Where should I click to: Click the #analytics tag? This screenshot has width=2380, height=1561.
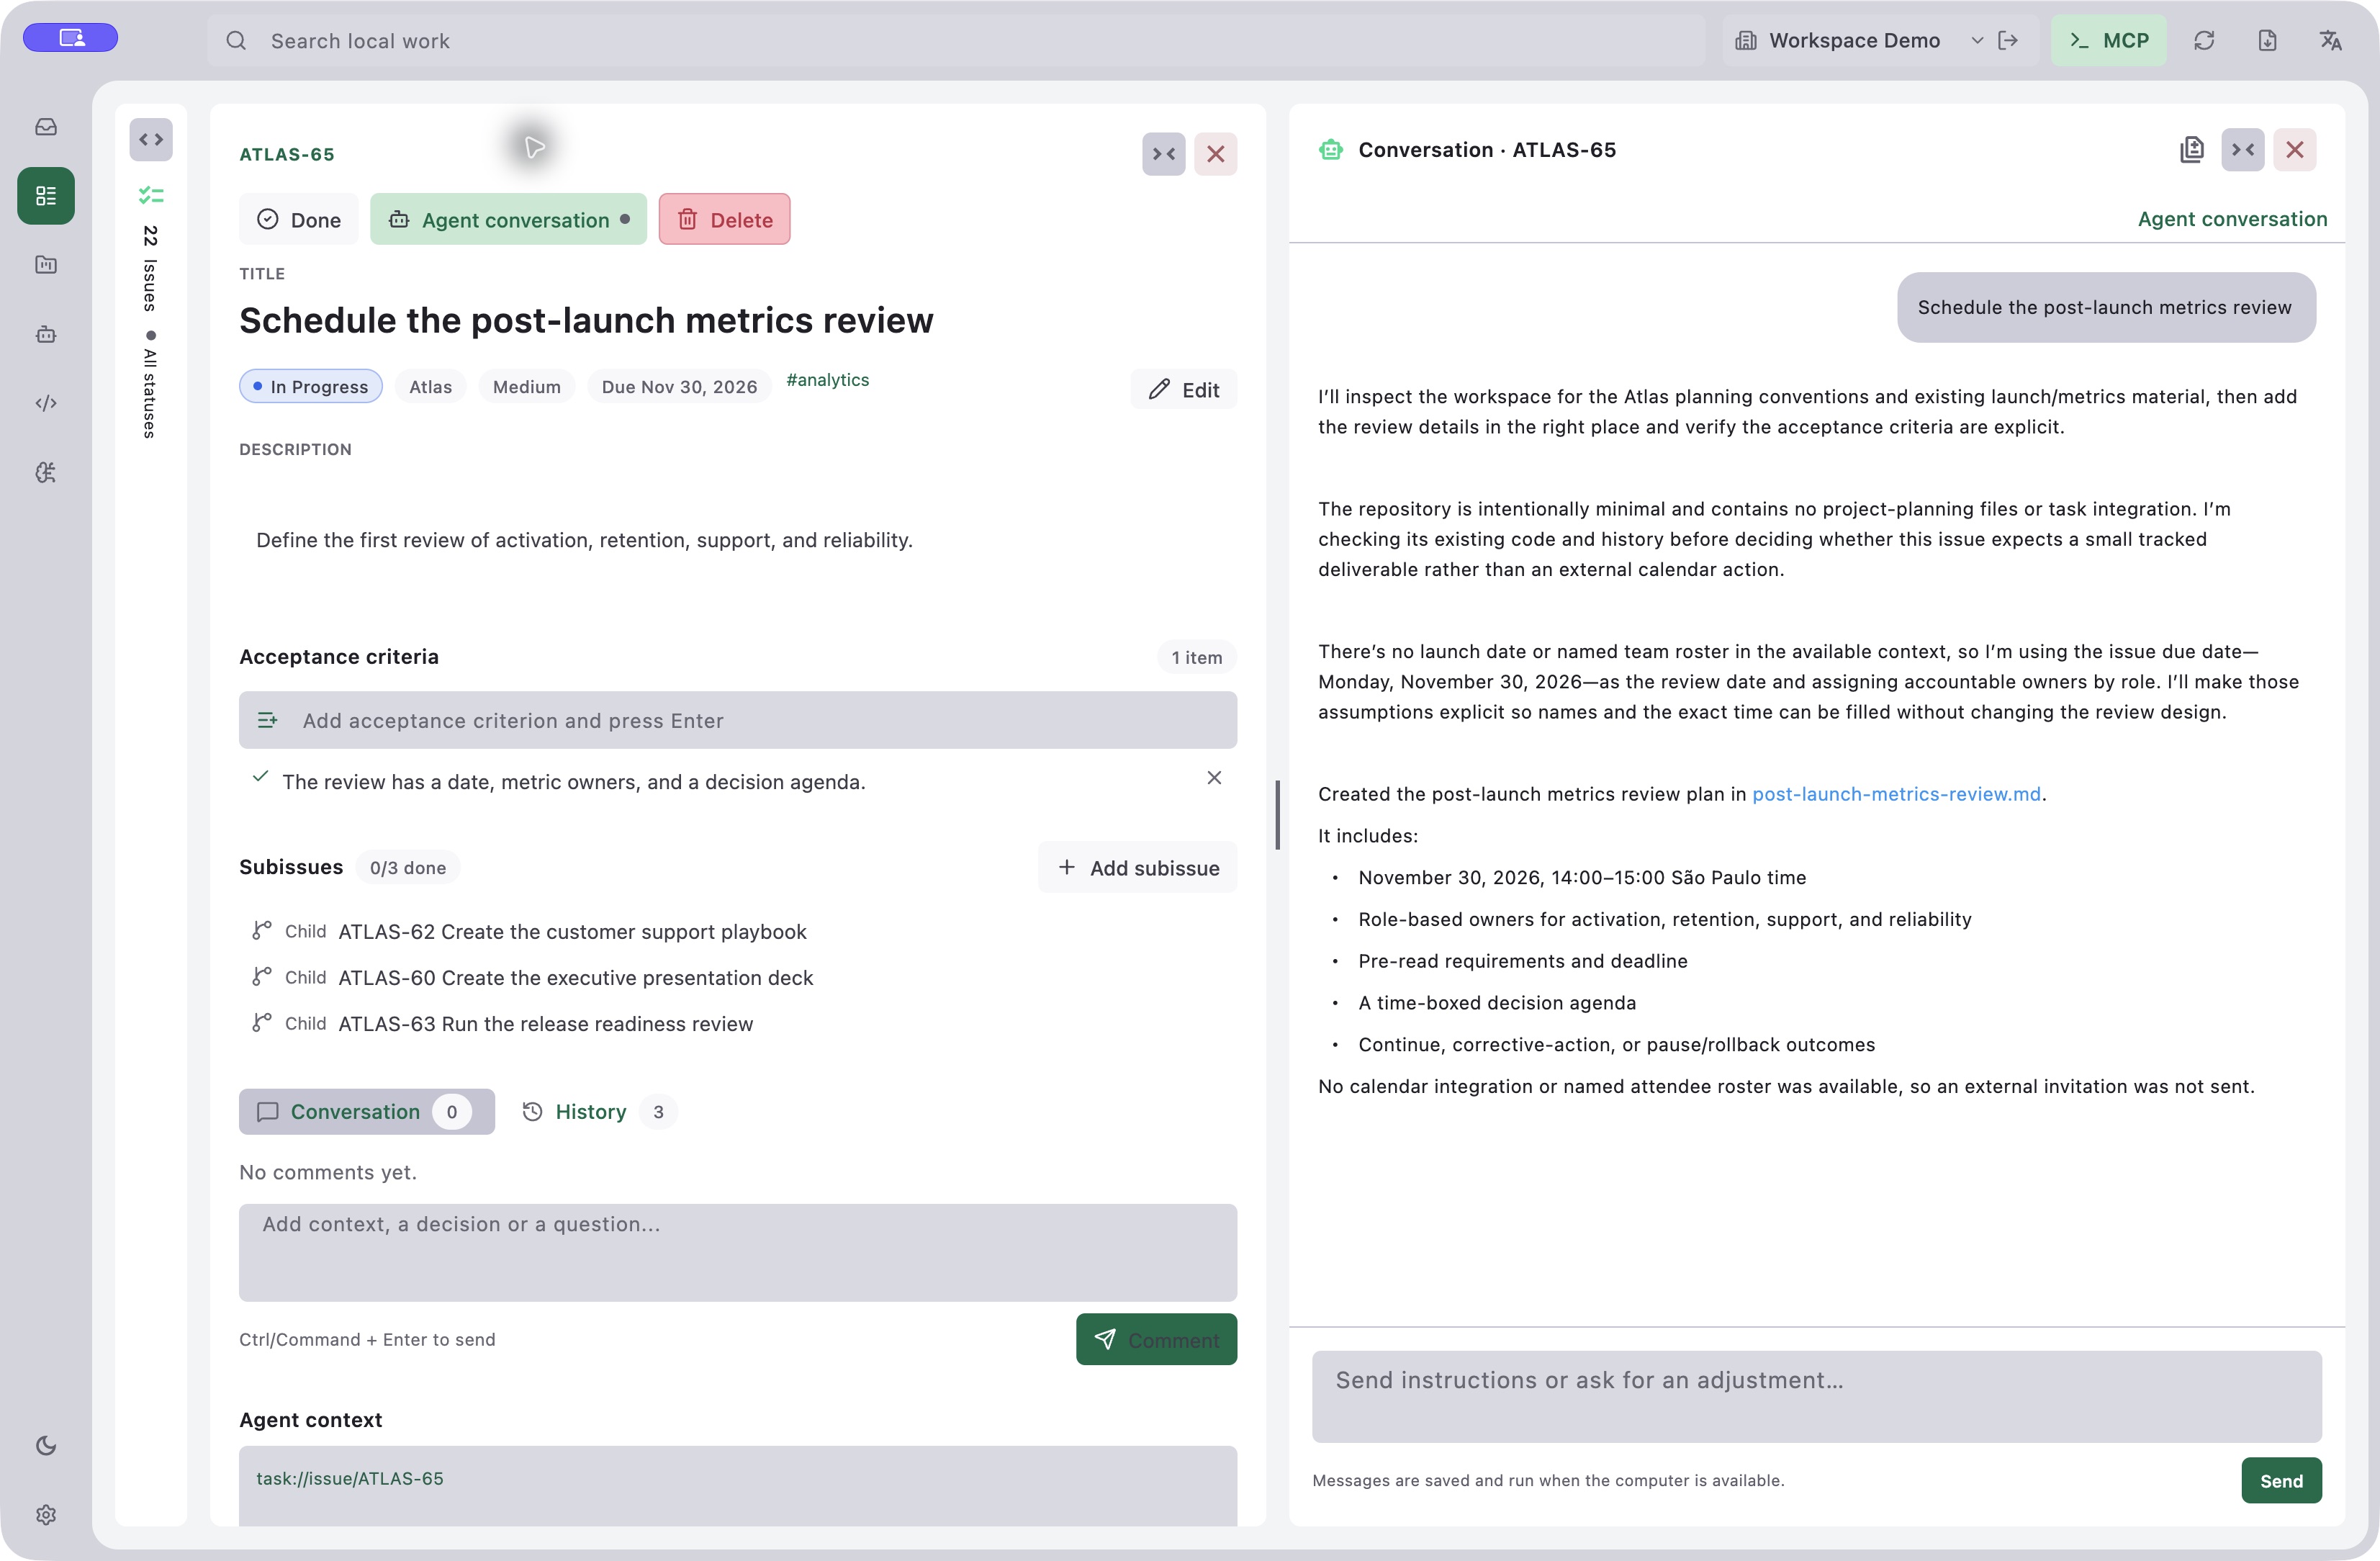click(x=828, y=380)
